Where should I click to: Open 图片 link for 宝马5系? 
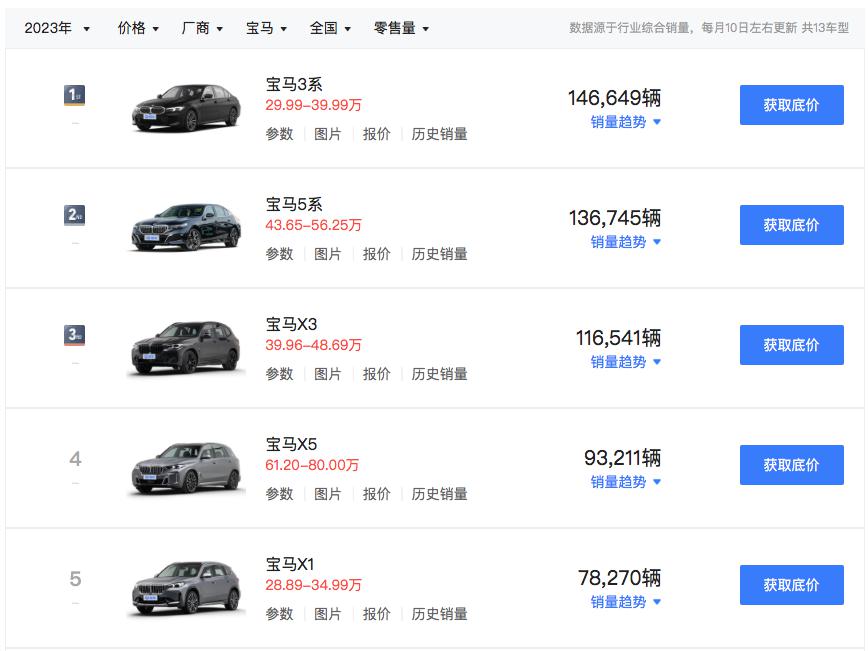(328, 254)
